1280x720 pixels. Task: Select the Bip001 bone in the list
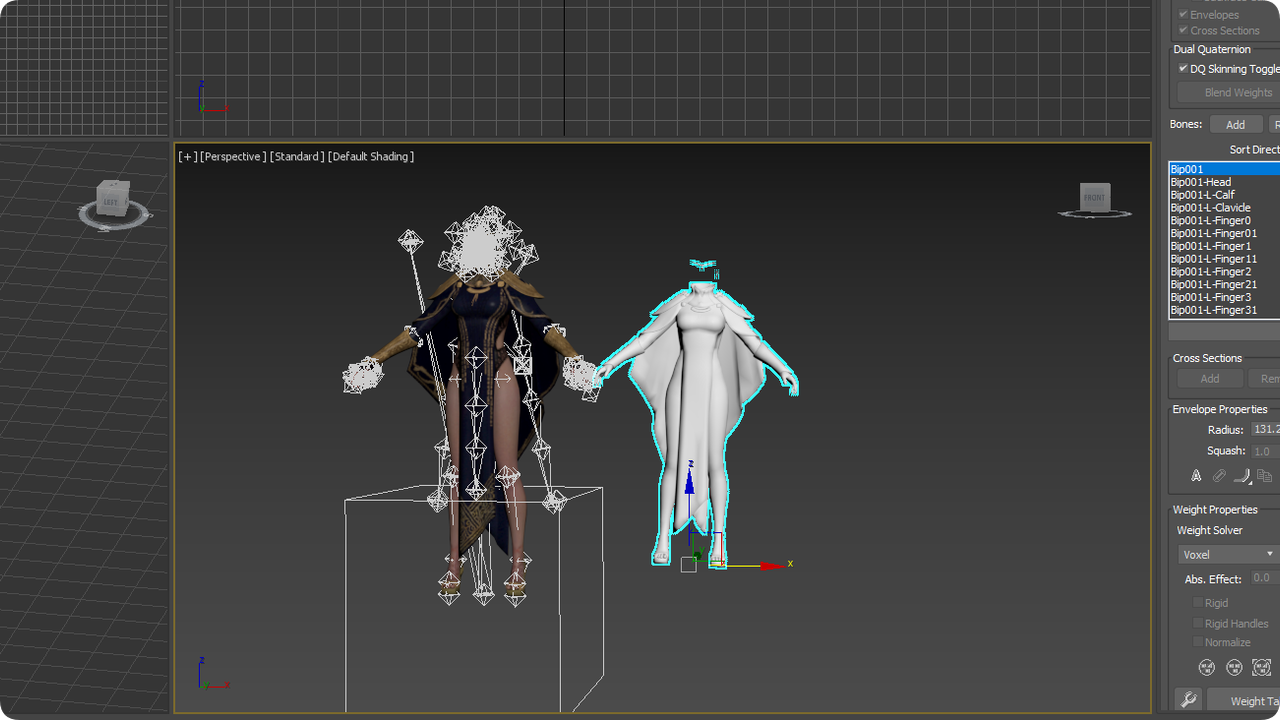(x=1225, y=169)
